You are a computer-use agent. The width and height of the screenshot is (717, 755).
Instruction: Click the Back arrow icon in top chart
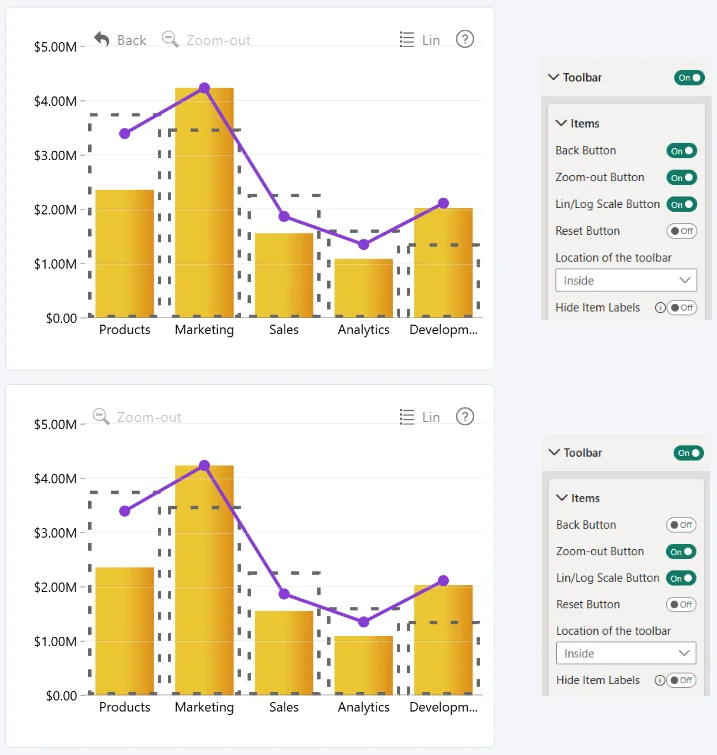click(x=102, y=39)
